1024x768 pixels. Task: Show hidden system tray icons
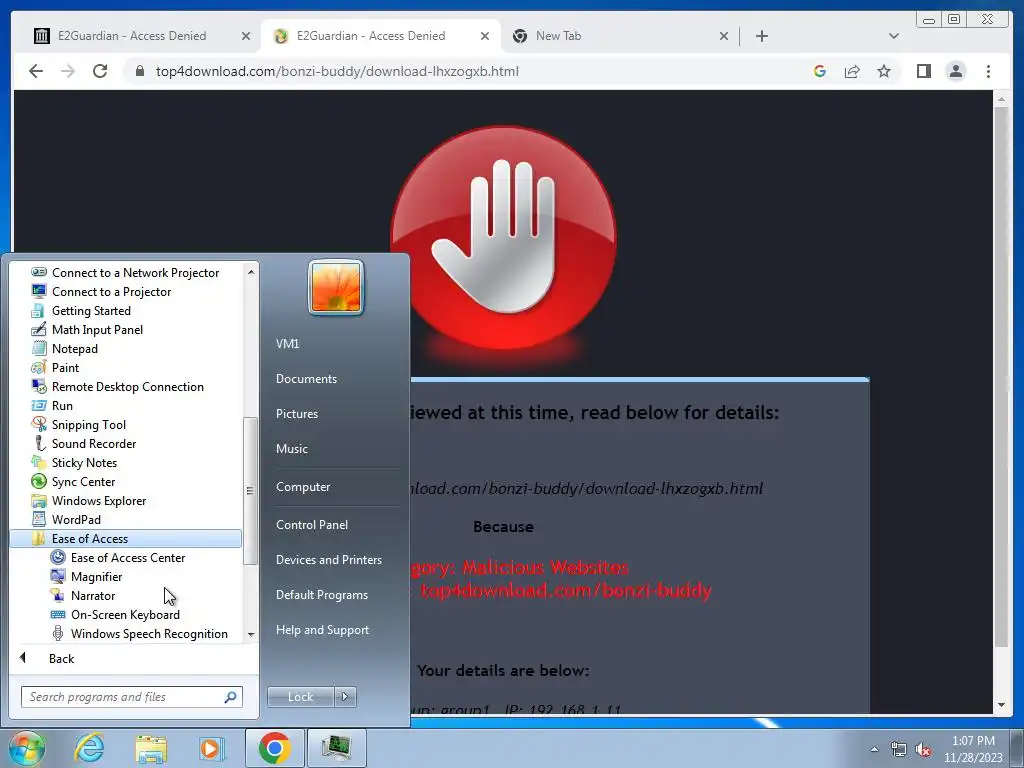[874, 749]
